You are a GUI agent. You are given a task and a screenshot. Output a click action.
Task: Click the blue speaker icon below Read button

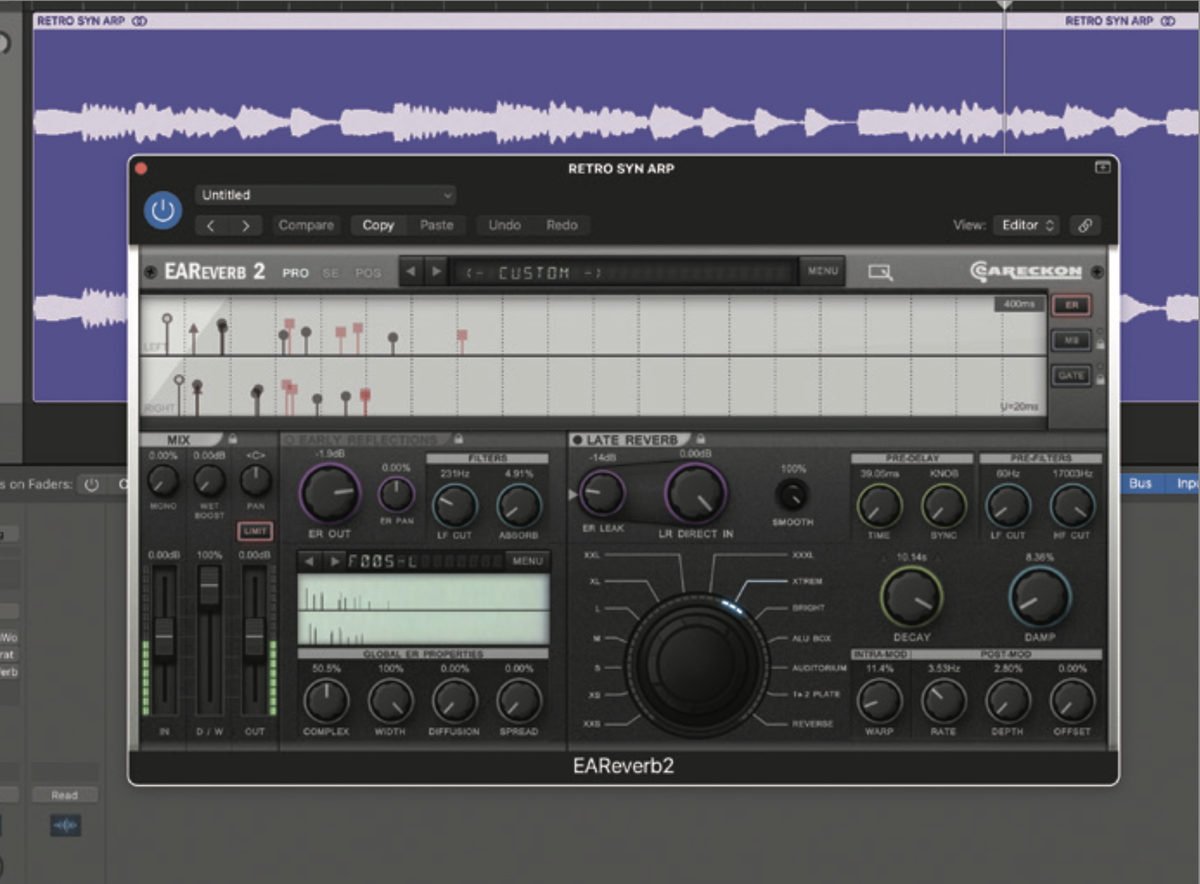coord(65,825)
